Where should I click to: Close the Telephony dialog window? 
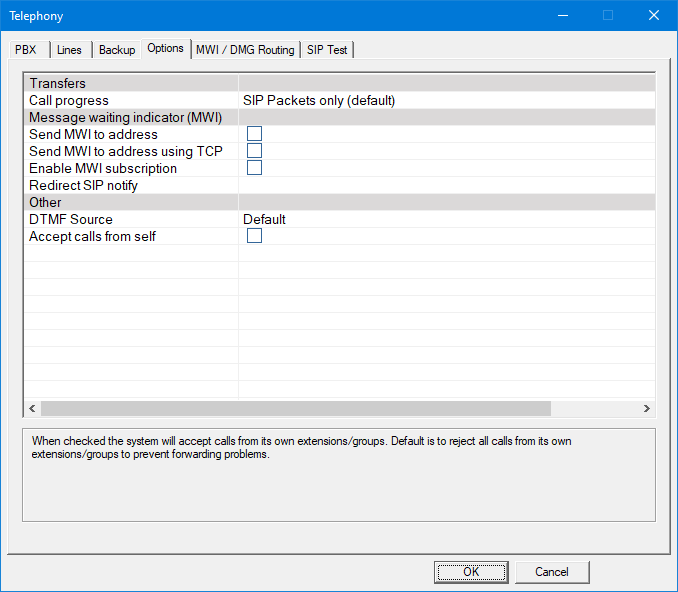(x=653, y=15)
